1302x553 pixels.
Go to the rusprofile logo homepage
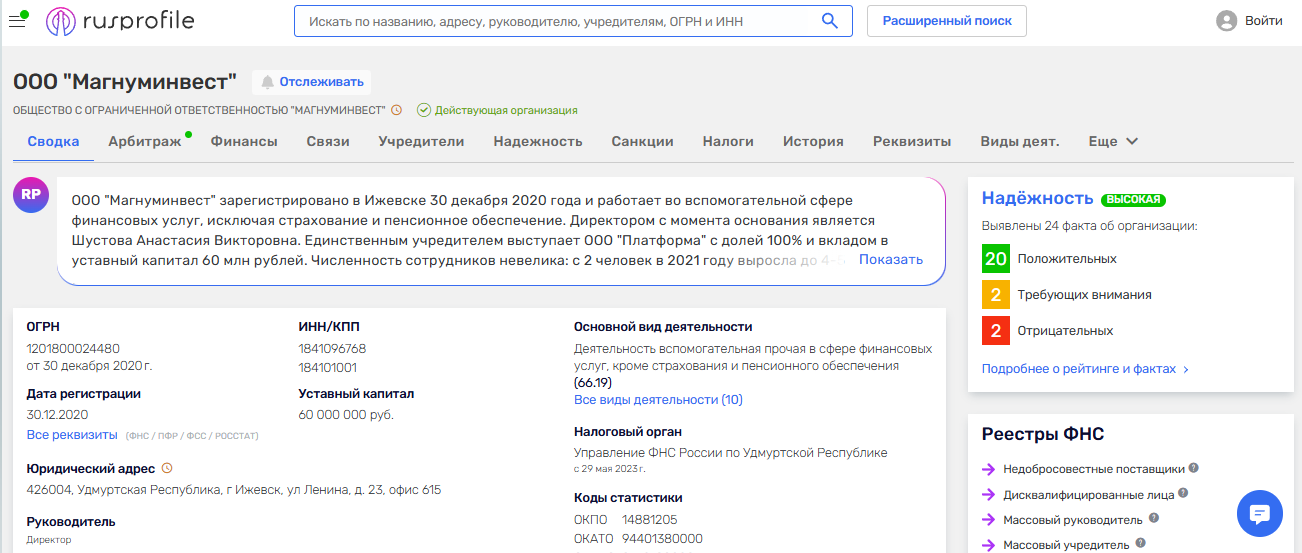120,21
